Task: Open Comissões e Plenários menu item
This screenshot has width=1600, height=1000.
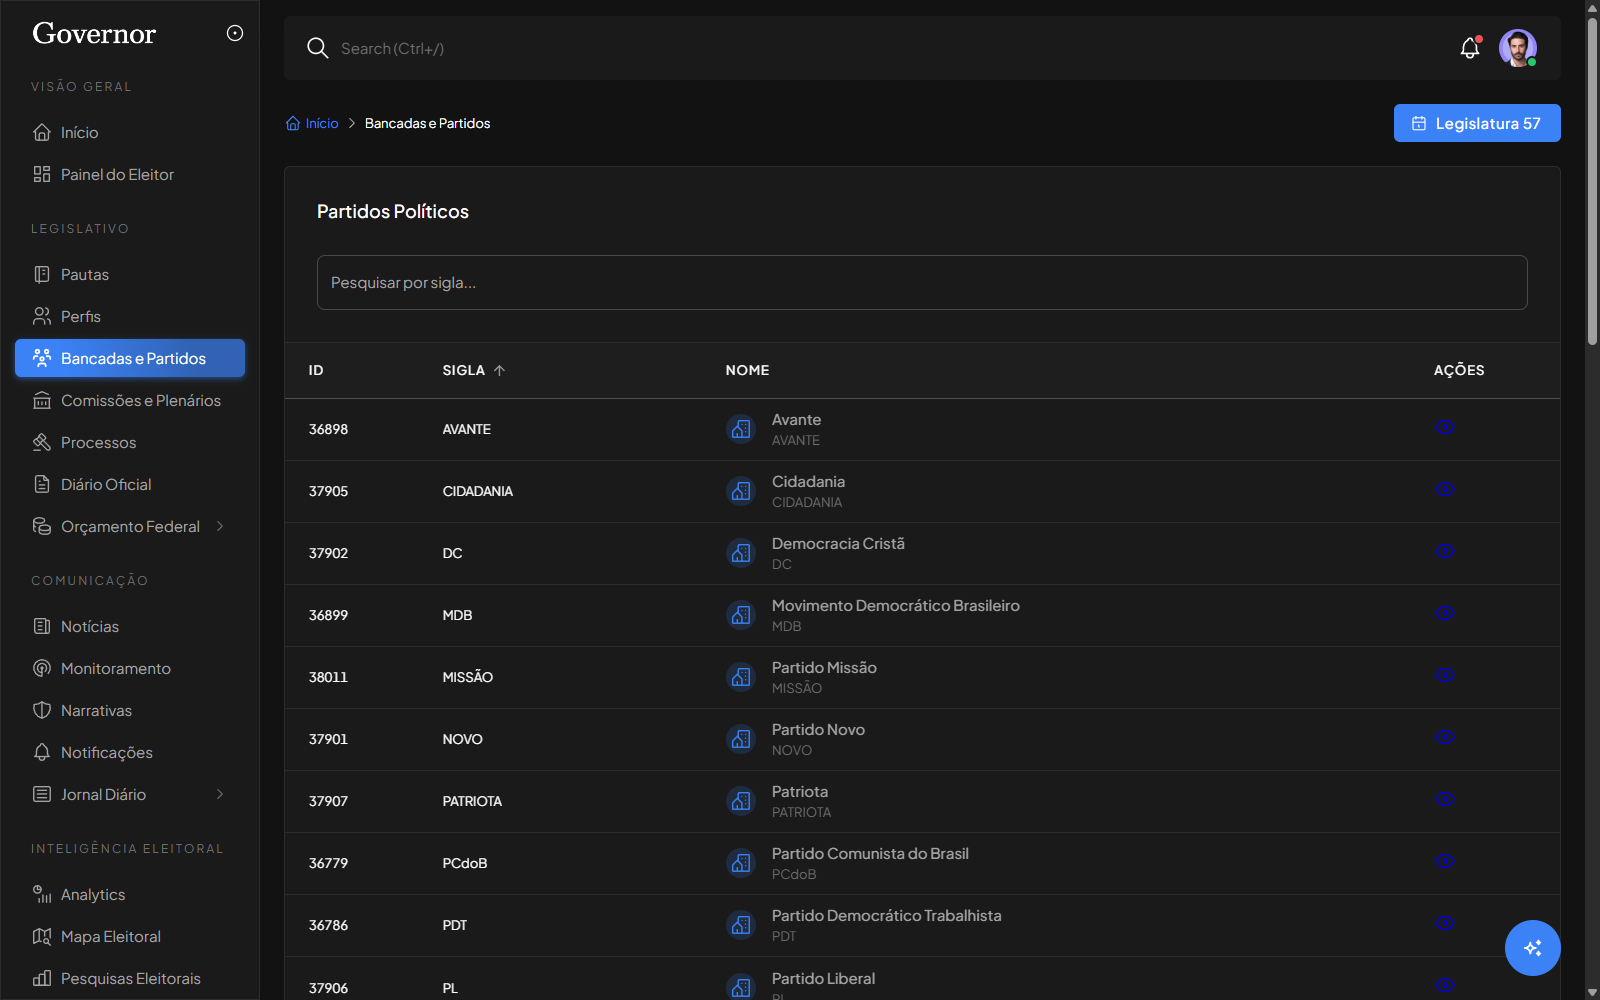Action: 130,400
